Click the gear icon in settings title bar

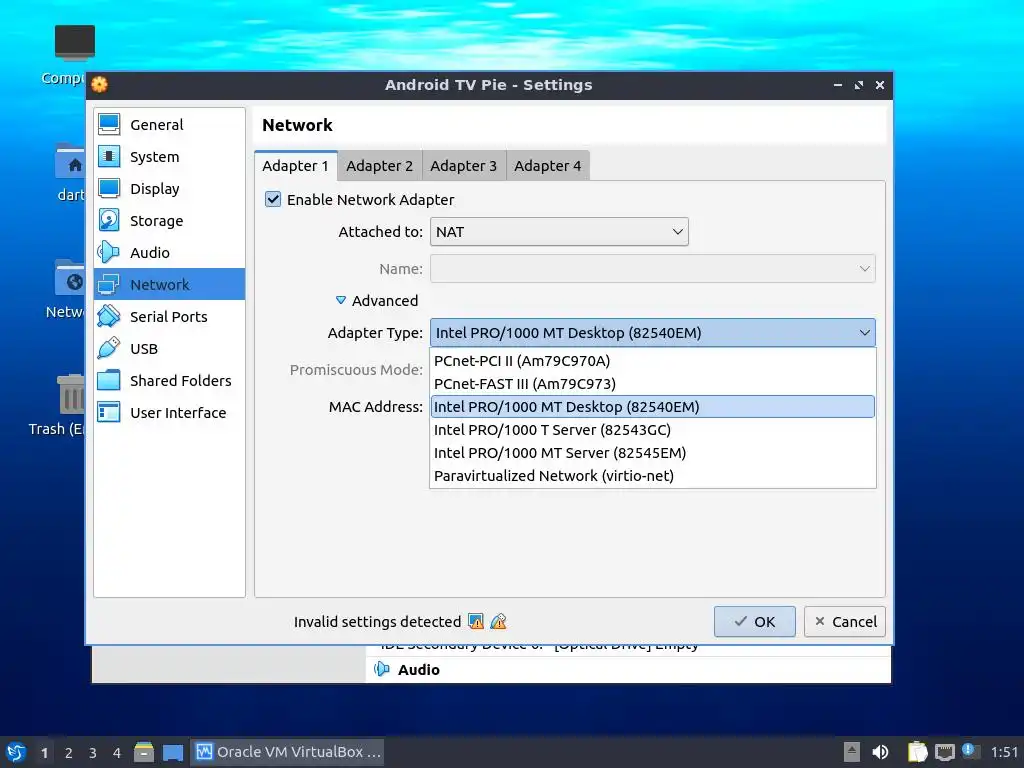pyautogui.click(x=99, y=84)
